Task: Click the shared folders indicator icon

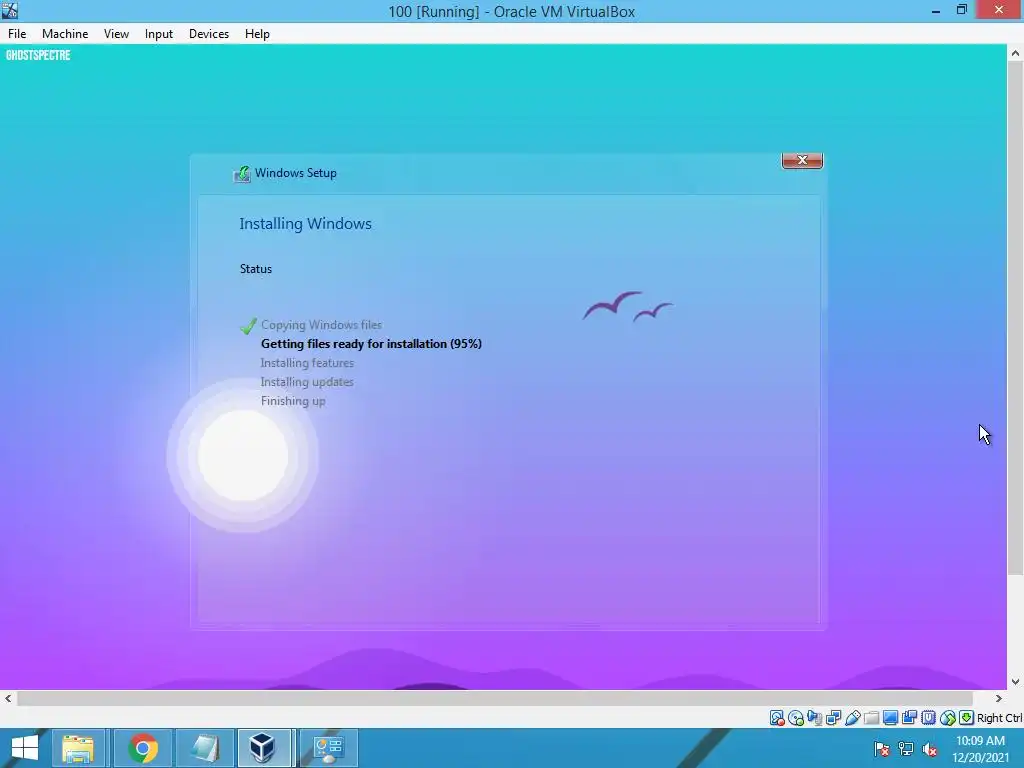Action: coord(872,718)
